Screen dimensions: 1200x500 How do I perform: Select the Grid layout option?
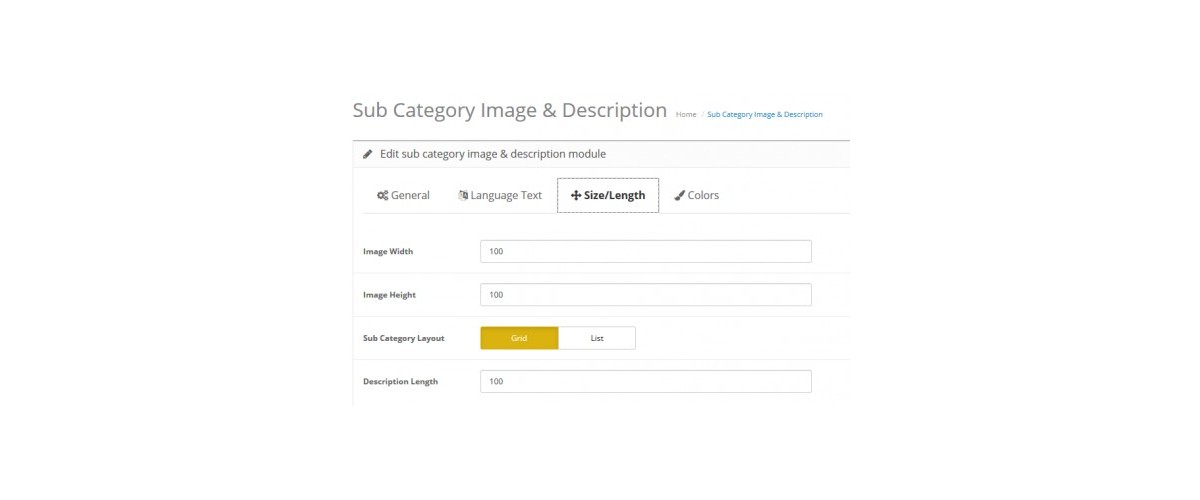click(519, 338)
